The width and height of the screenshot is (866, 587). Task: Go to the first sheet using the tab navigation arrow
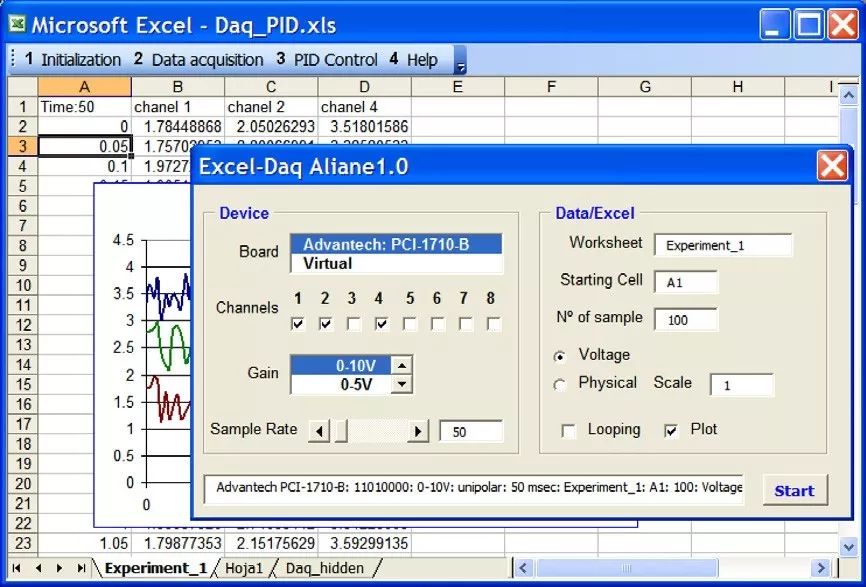click(17, 568)
